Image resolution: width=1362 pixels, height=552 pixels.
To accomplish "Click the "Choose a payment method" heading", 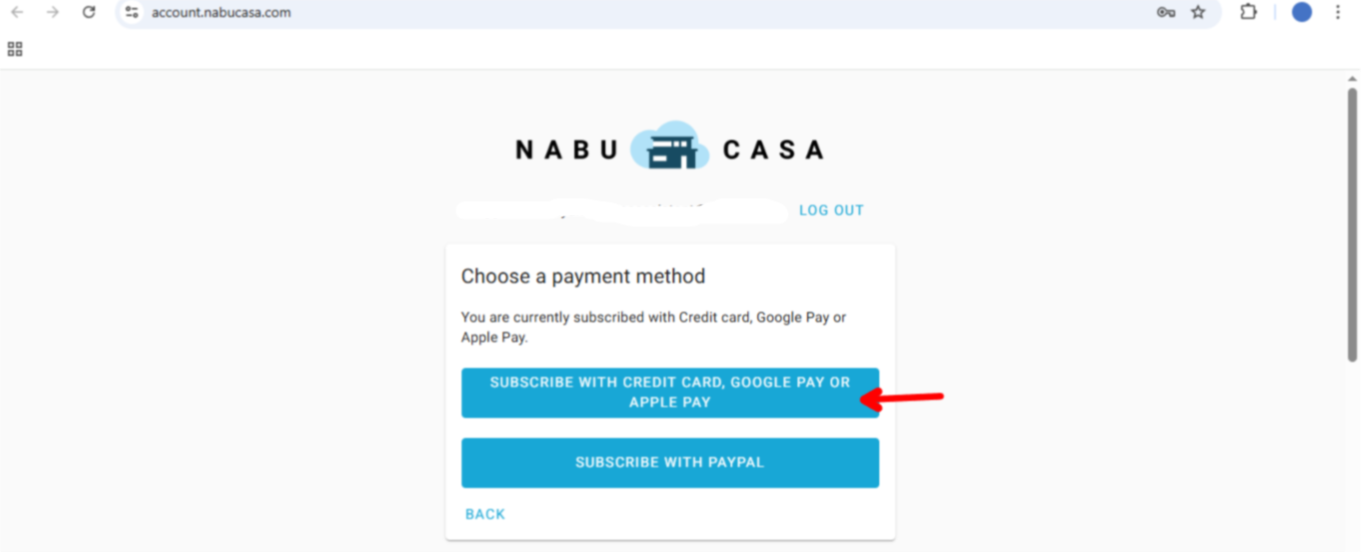I will click(x=583, y=276).
